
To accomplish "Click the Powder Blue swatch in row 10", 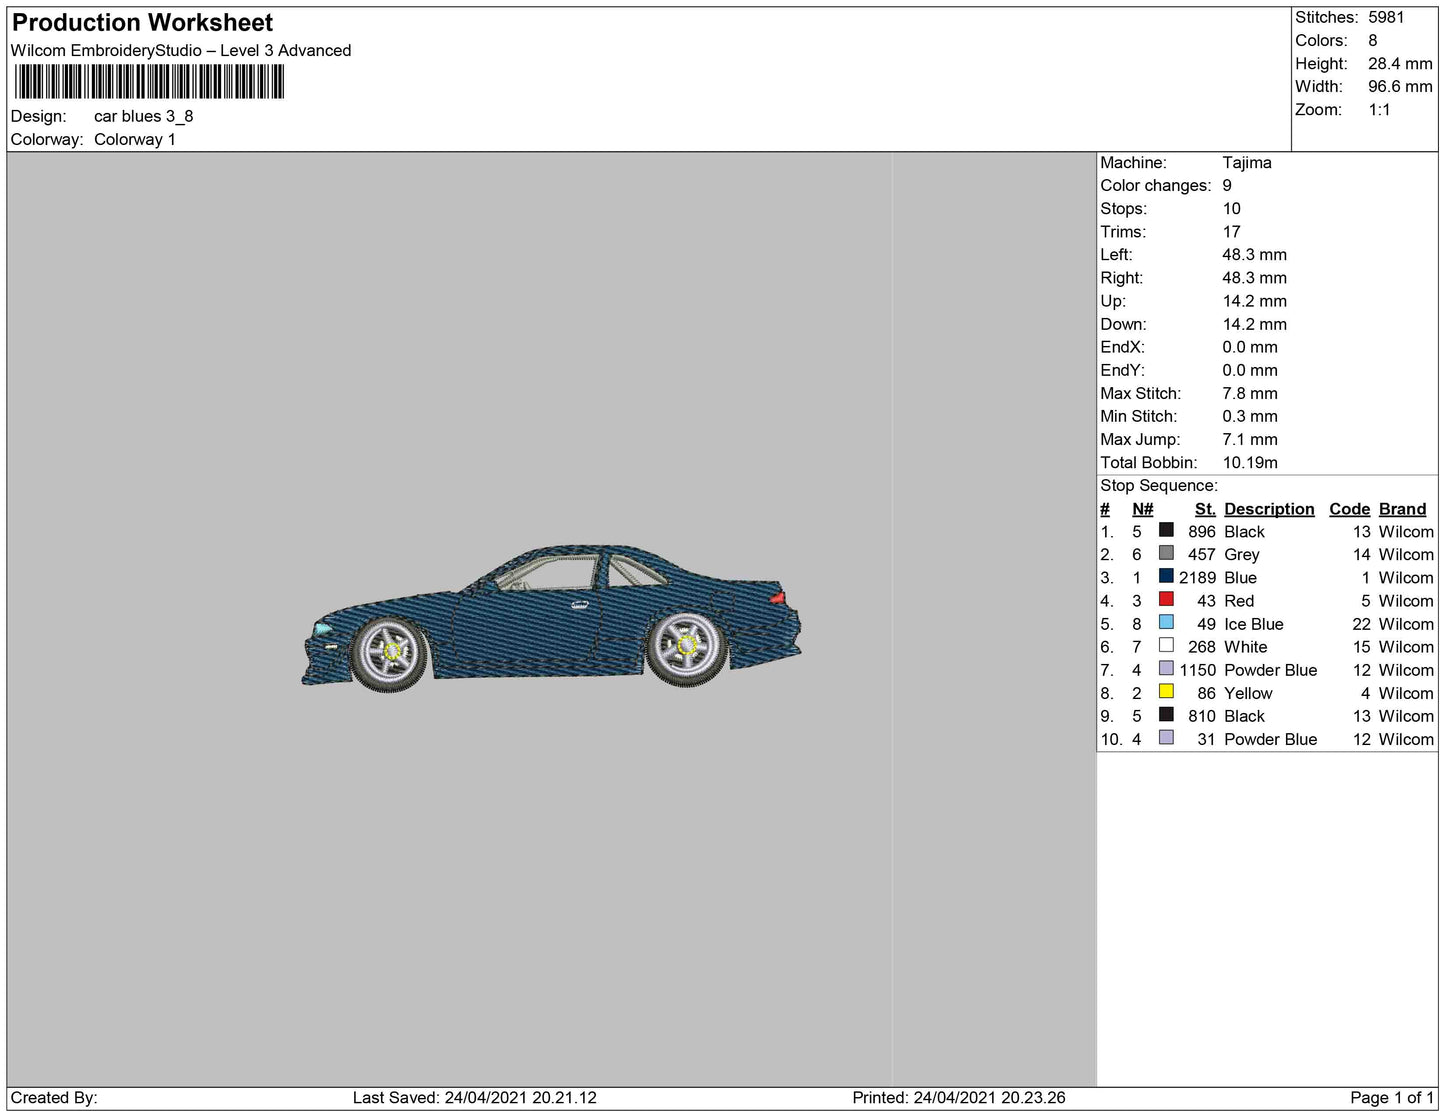I will 1166,738.
